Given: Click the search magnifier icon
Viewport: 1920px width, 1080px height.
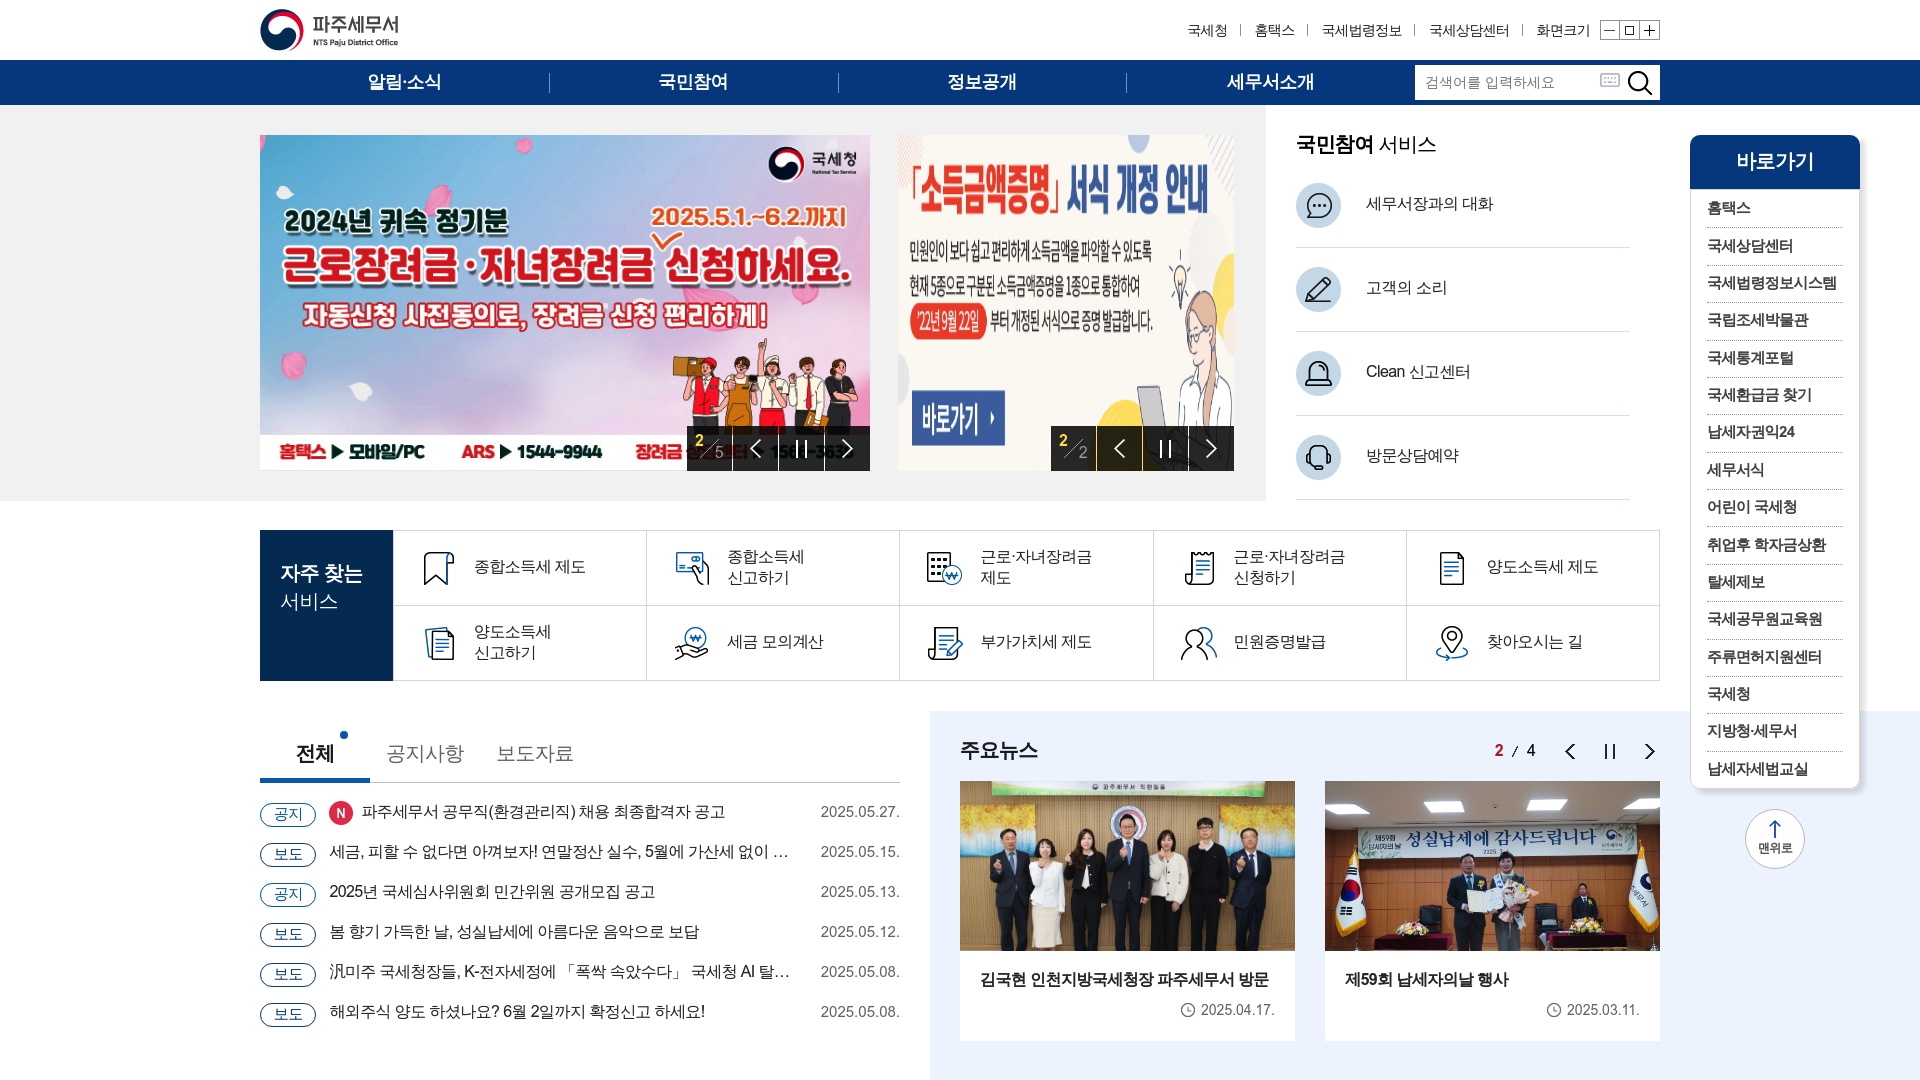Looking at the screenshot, I should click(1639, 82).
